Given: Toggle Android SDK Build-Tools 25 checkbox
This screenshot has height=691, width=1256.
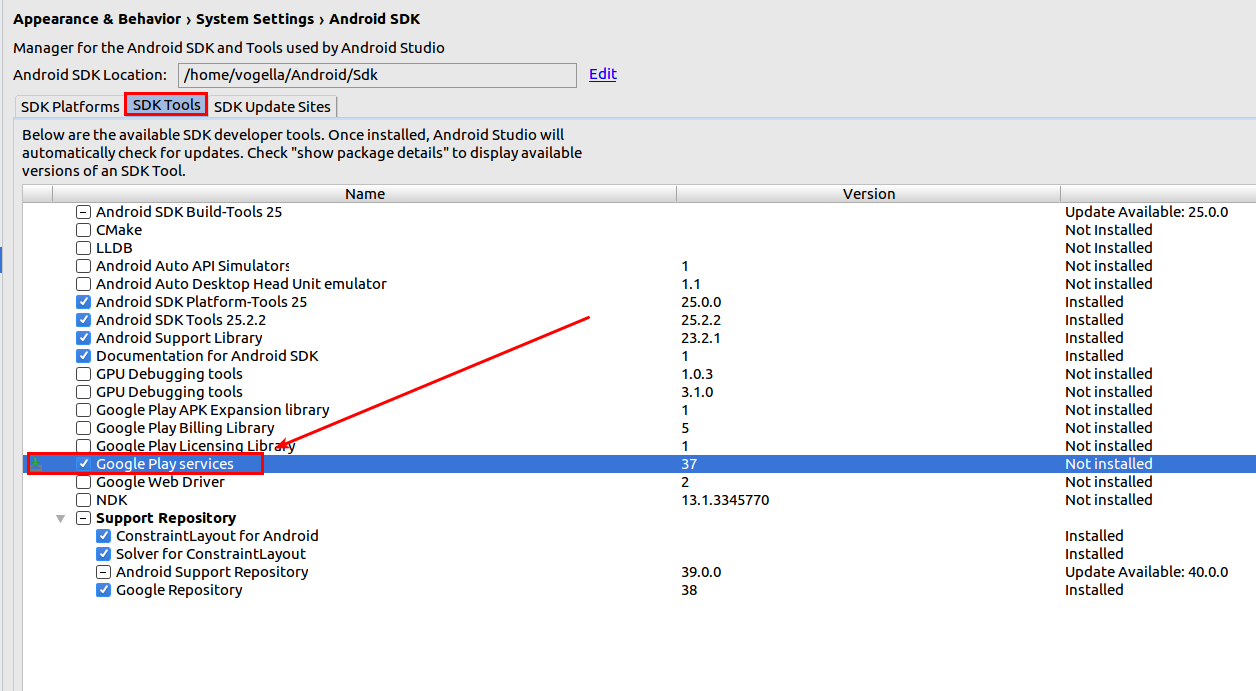Looking at the screenshot, I should point(84,212).
